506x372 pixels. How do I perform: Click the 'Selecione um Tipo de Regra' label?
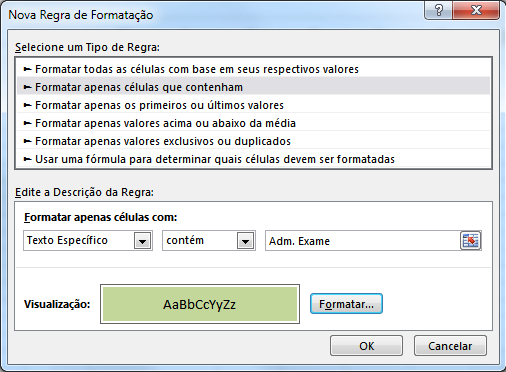[87, 47]
